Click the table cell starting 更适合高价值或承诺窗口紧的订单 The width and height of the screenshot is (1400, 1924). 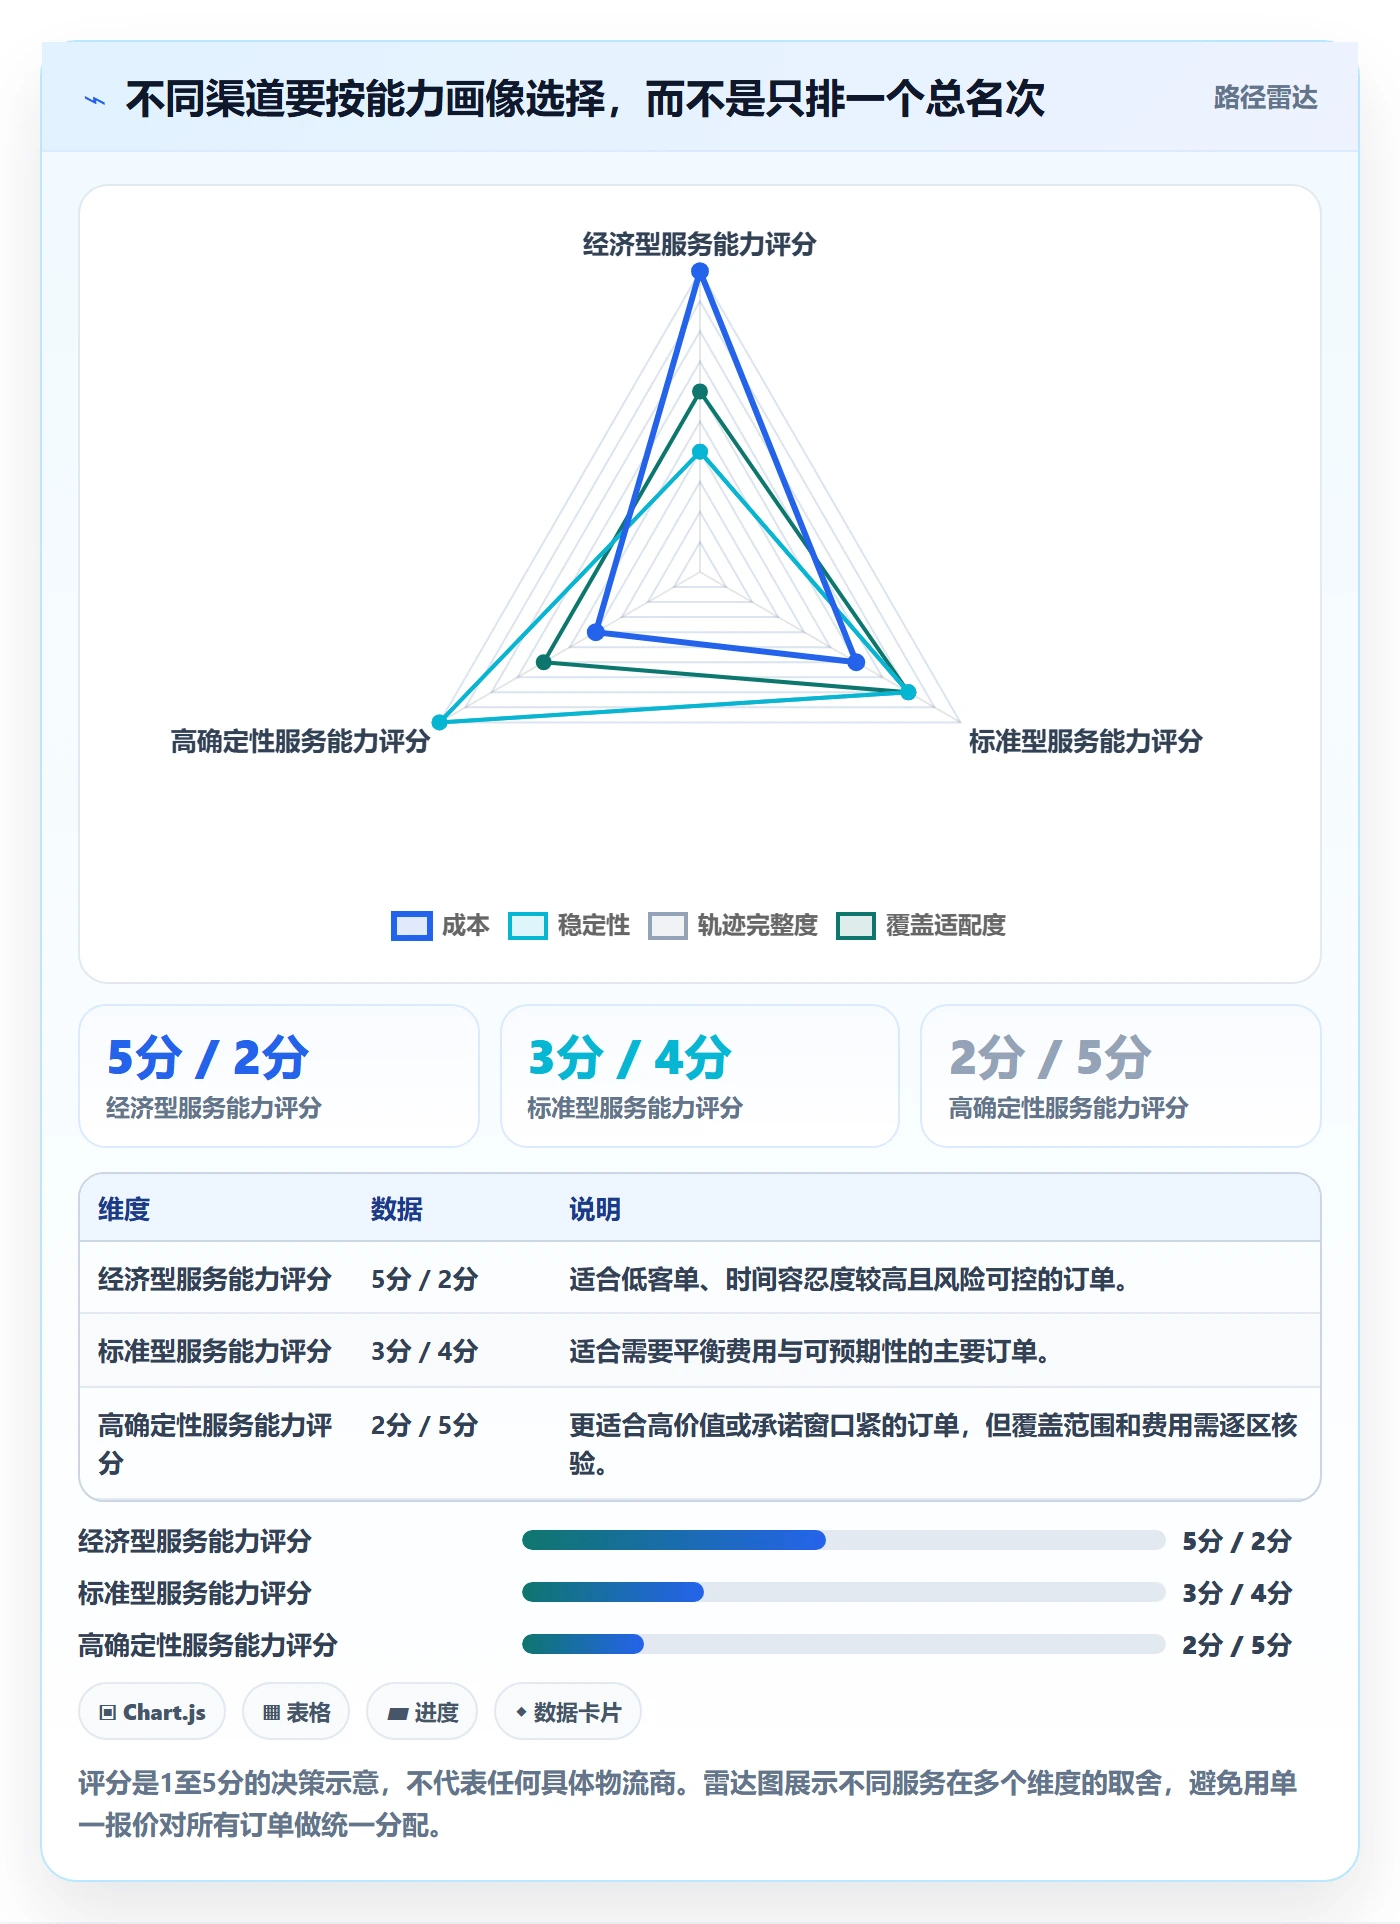coord(934,1444)
